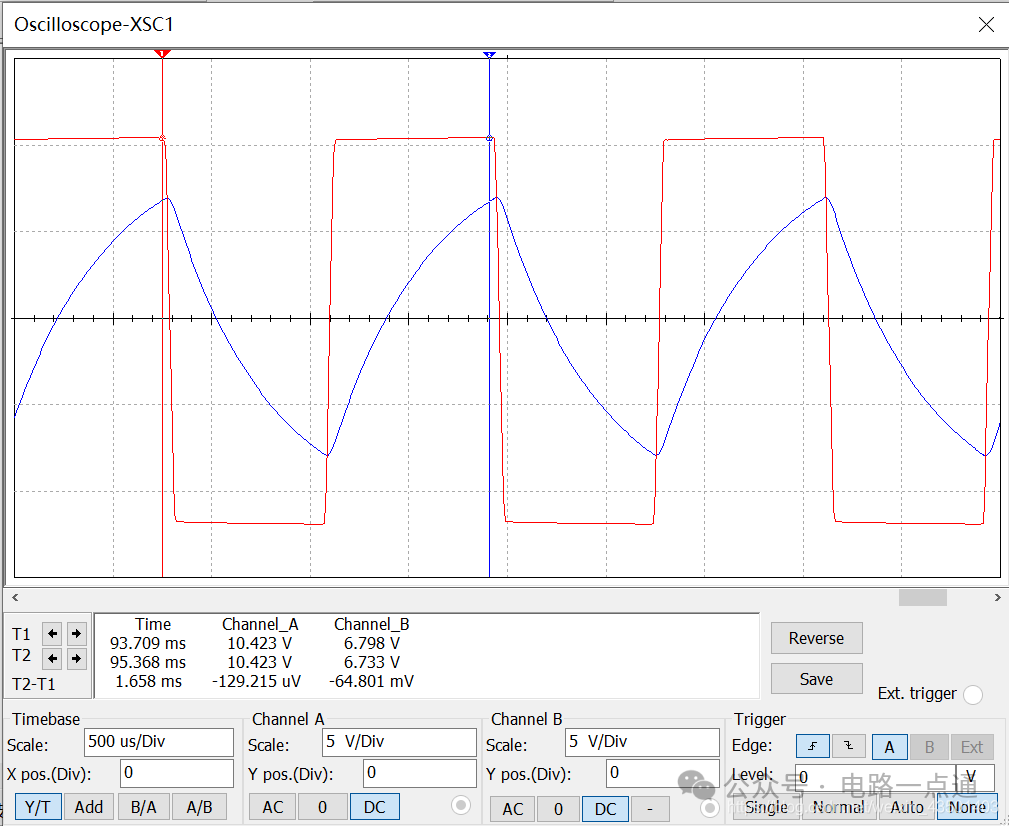Image resolution: width=1009 pixels, height=826 pixels.
Task: Edit Timebase scale 500 us/Div field
Action: pos(158,742)
